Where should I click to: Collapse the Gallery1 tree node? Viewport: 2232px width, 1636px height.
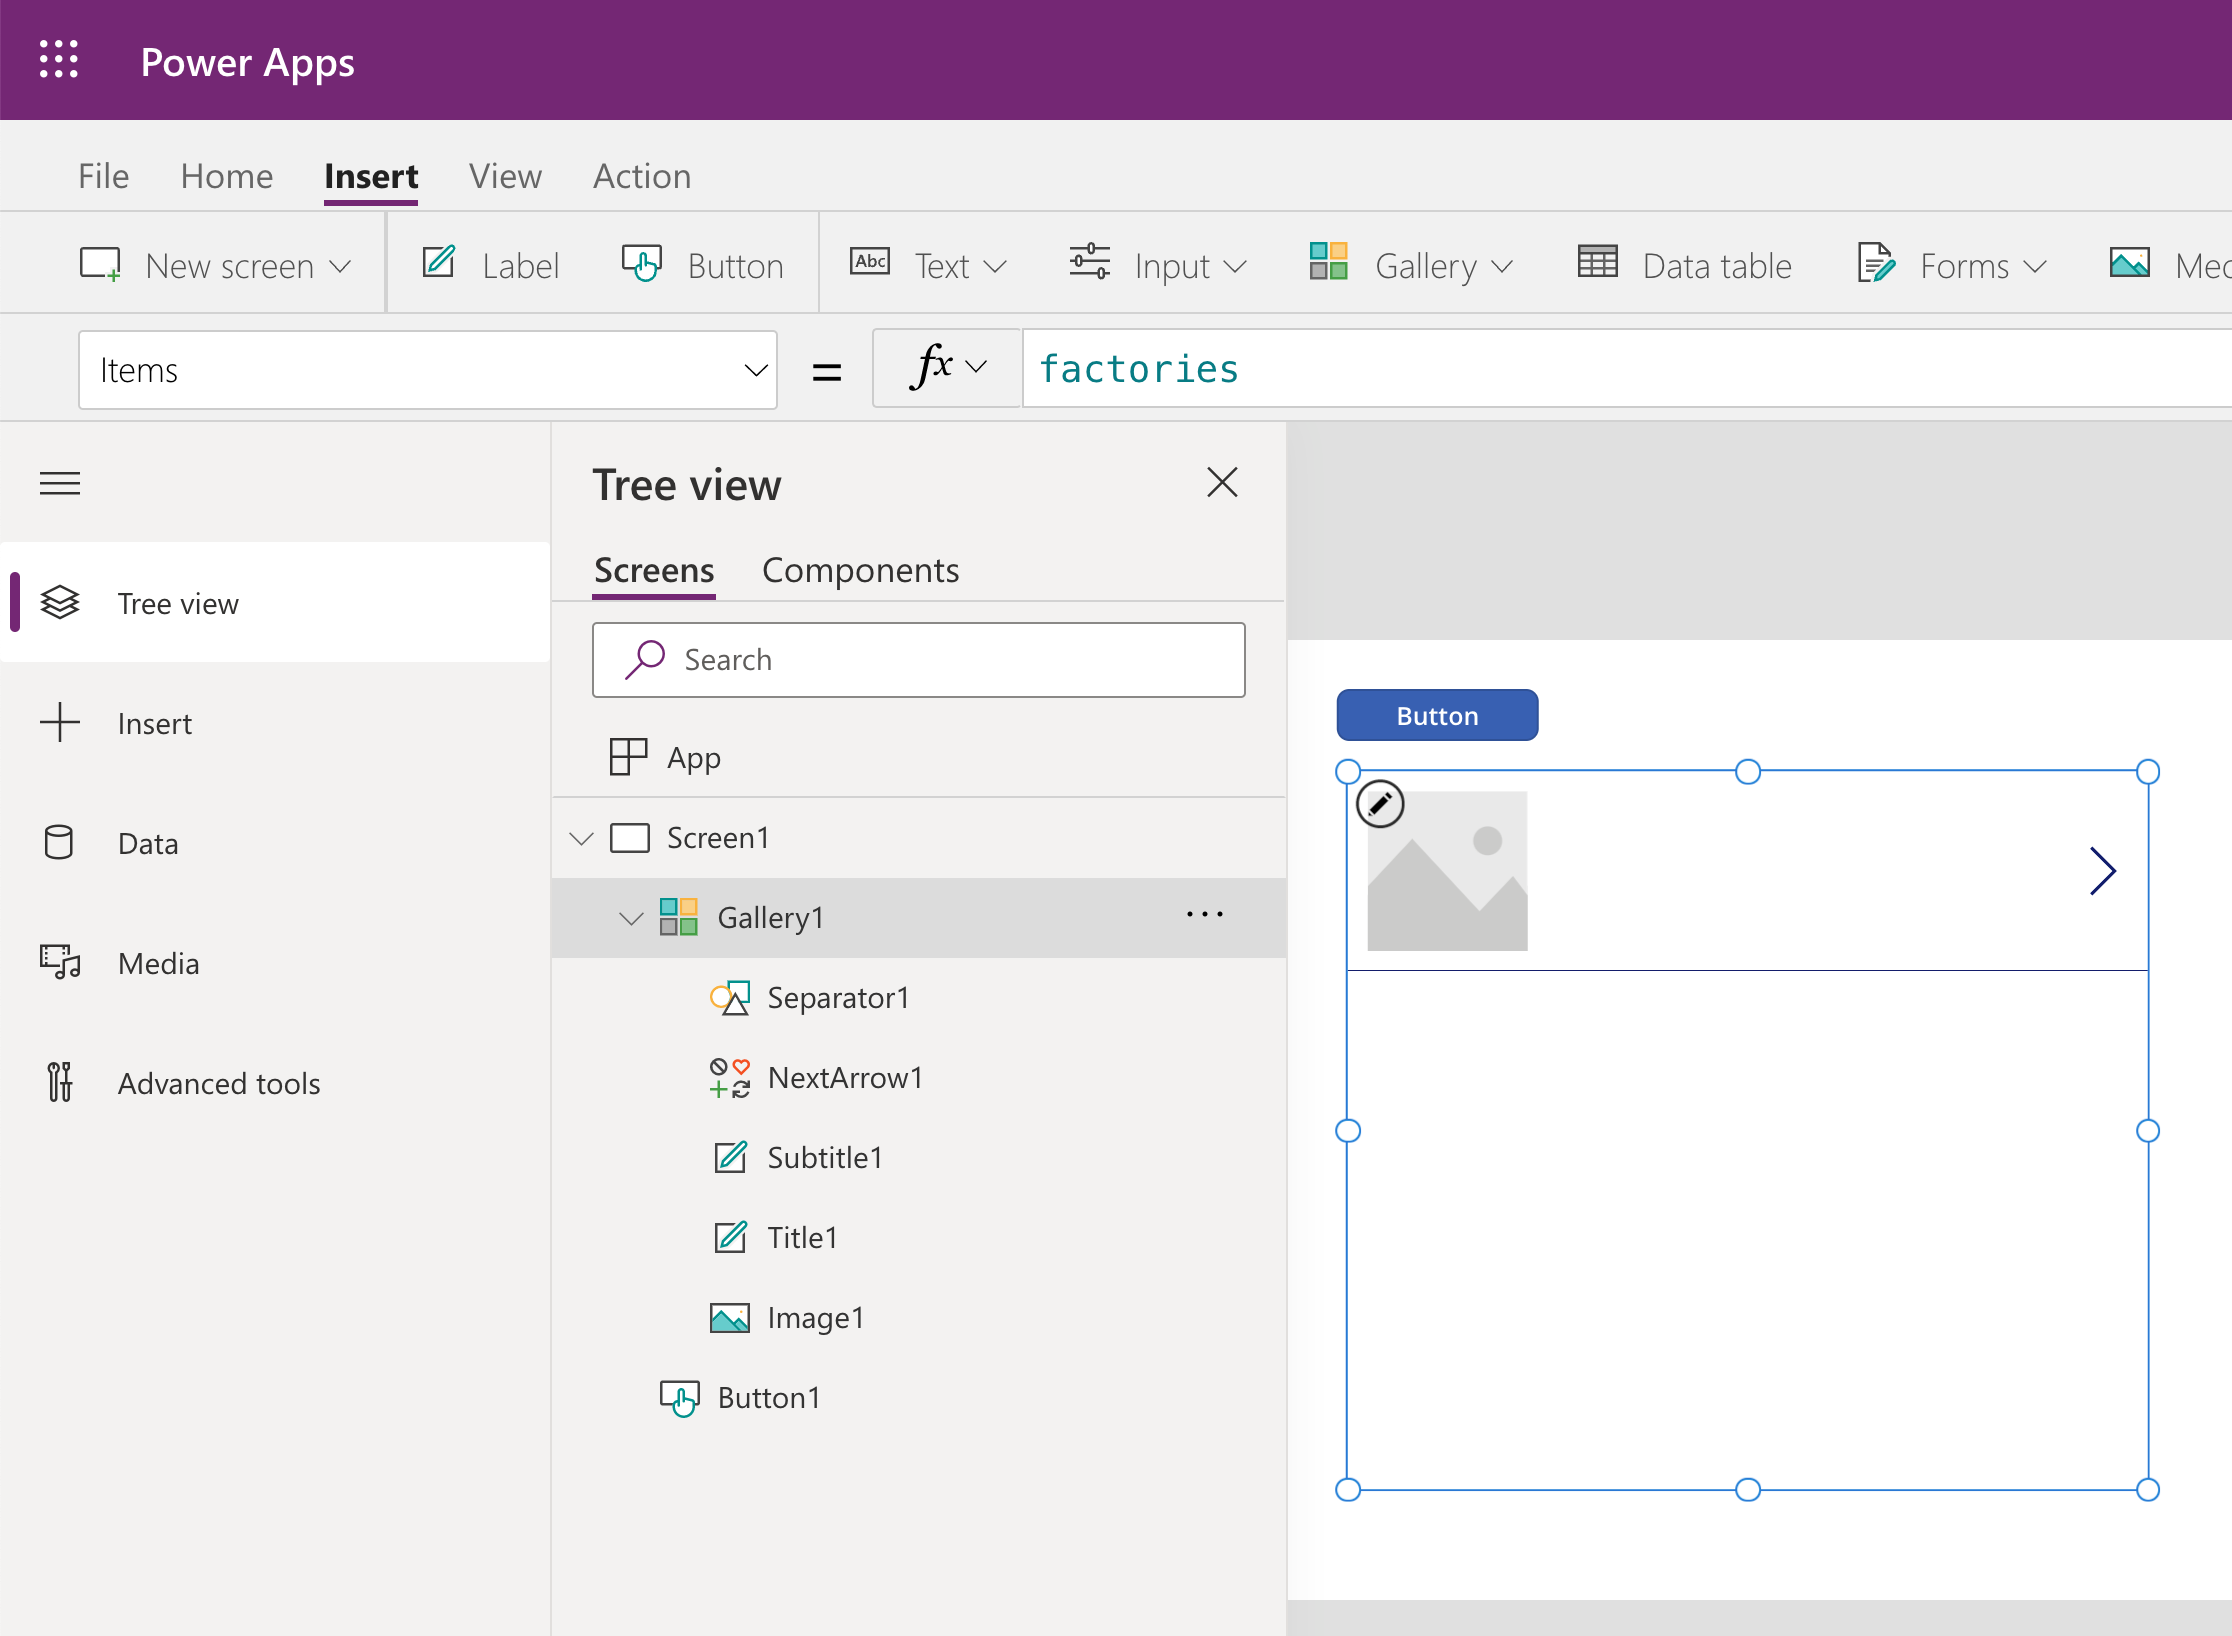pyautogui.click(x=631, y=918)
